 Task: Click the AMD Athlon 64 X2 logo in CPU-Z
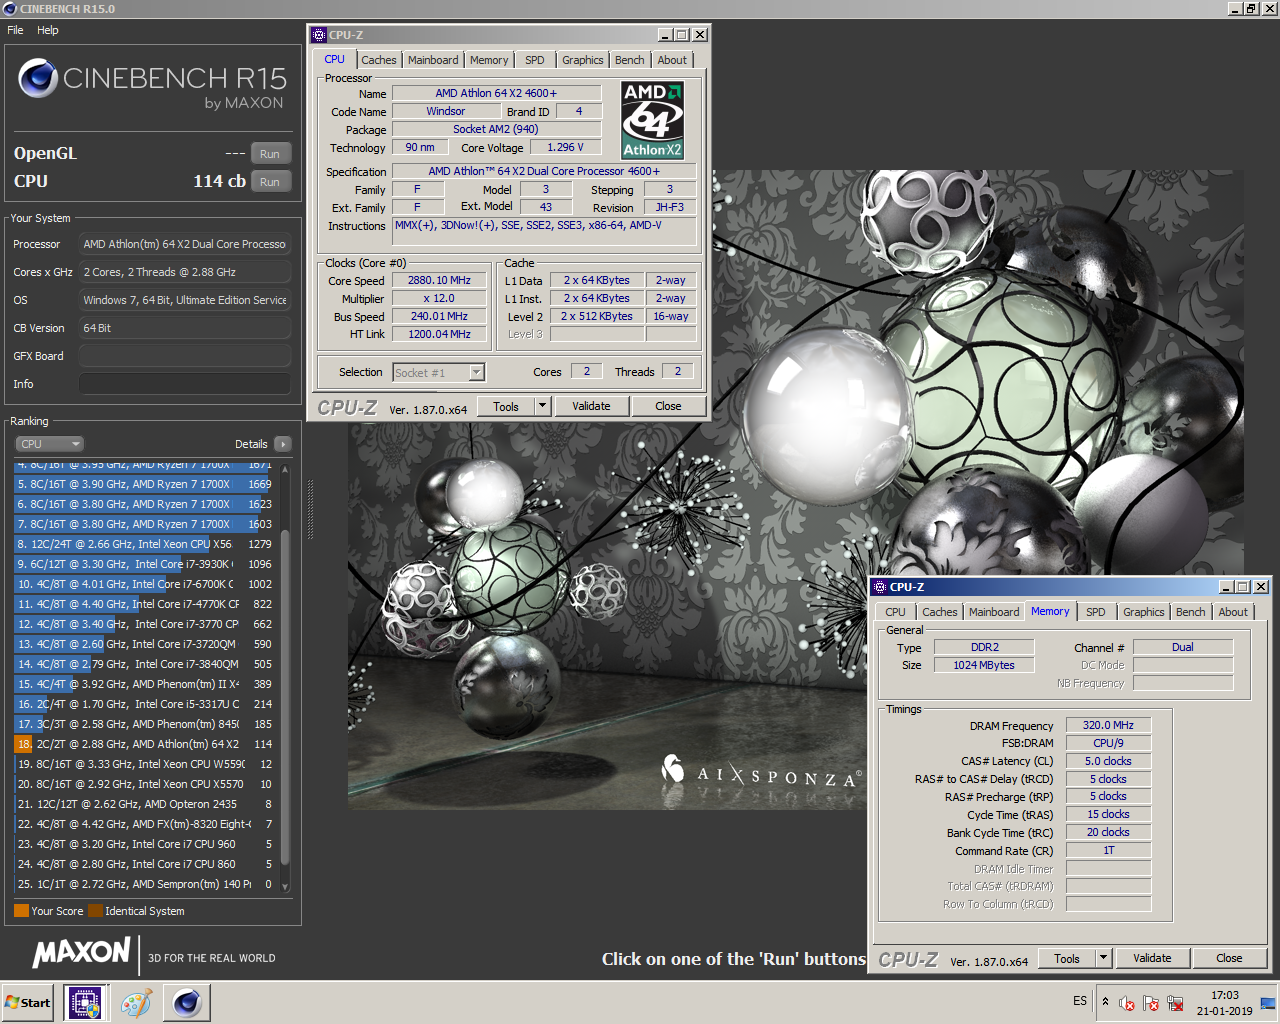[652, 120]
